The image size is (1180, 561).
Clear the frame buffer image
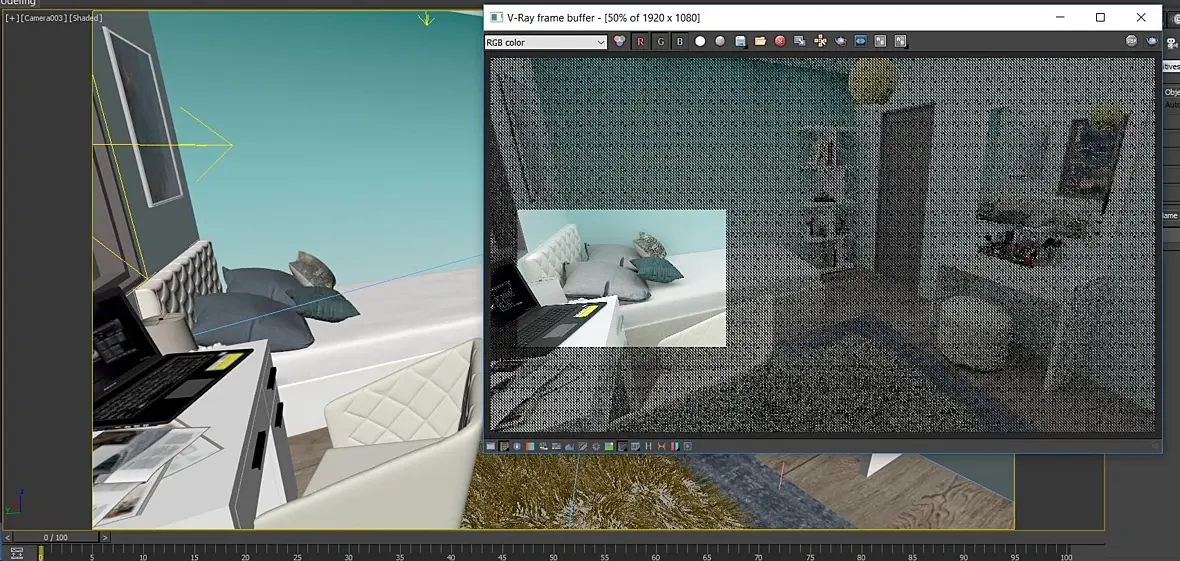(780, 42)
